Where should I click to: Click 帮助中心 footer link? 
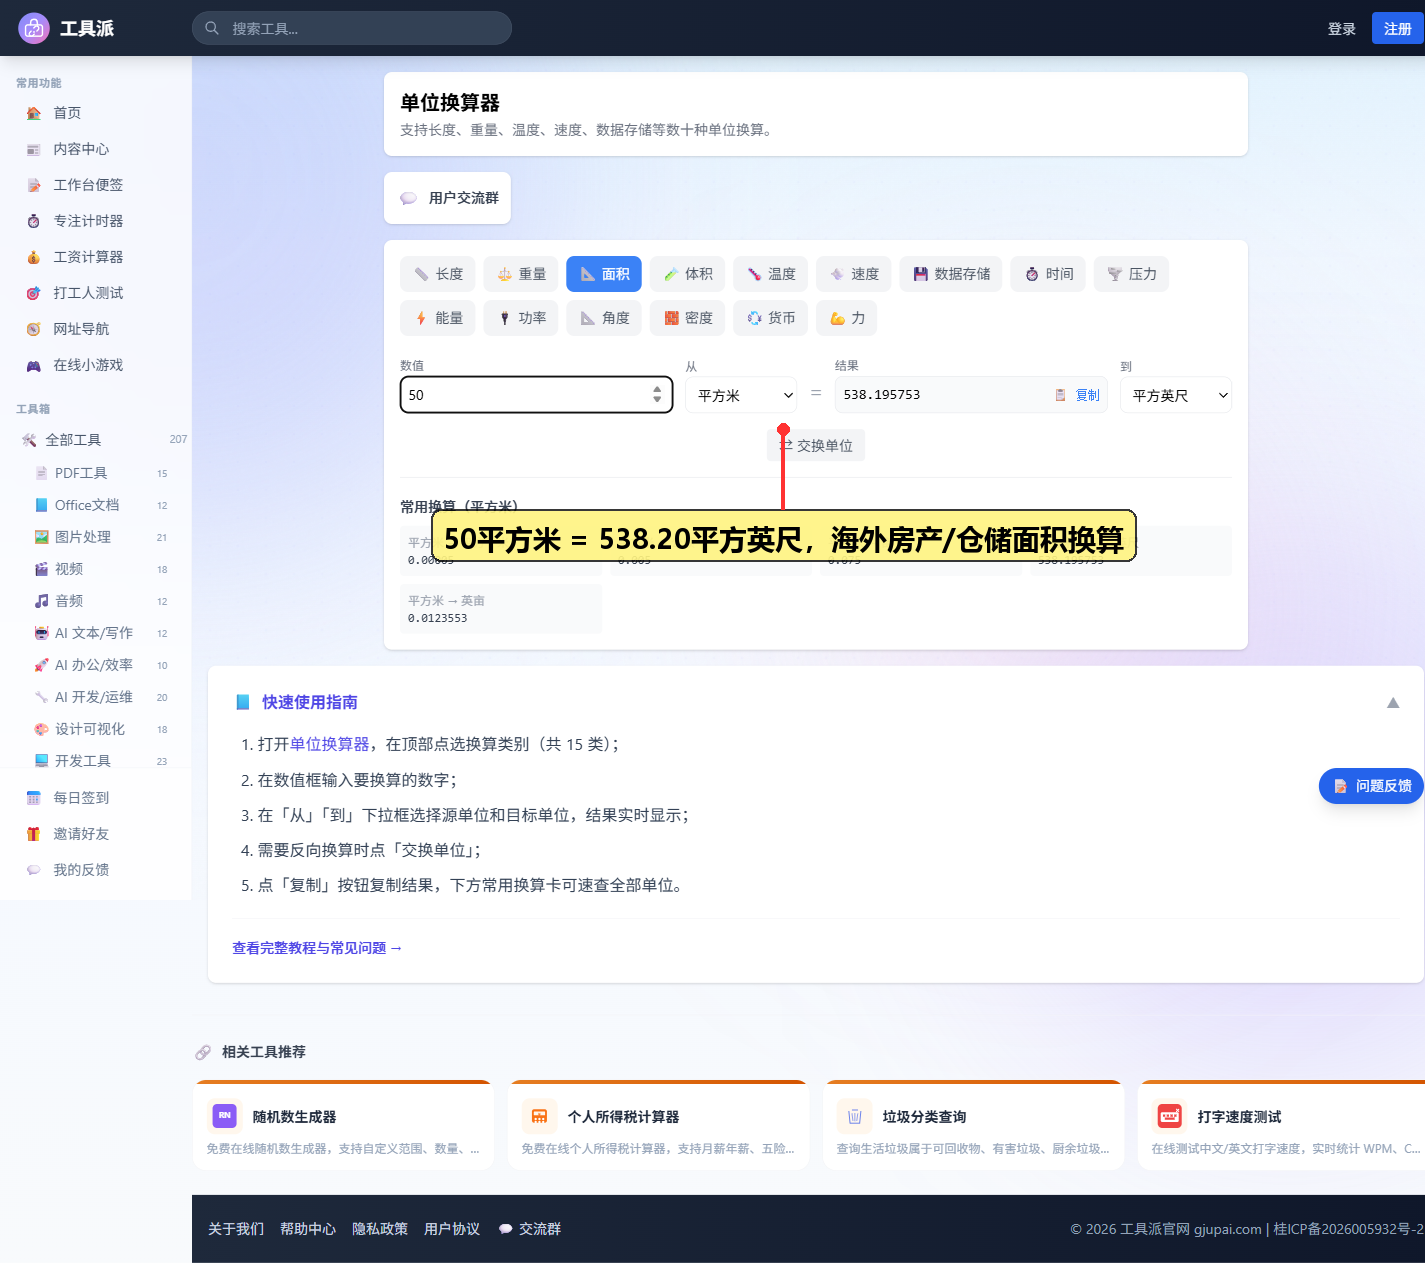coord(308,1229)
